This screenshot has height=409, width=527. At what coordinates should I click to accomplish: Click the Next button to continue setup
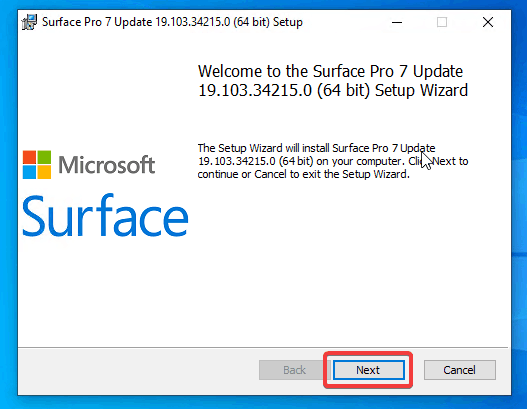[368, 370]
